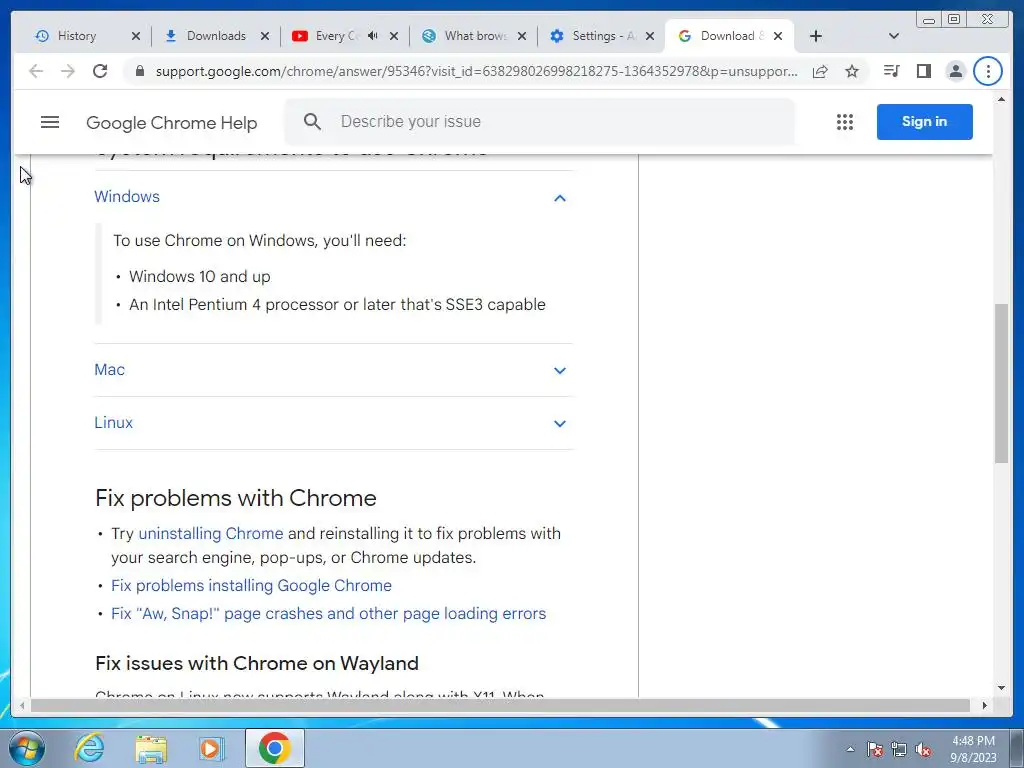This screenshot has height=768, width=1024.
Task: Click the horizontal scrollbar left arrow
Action: (x=22, y=705)
